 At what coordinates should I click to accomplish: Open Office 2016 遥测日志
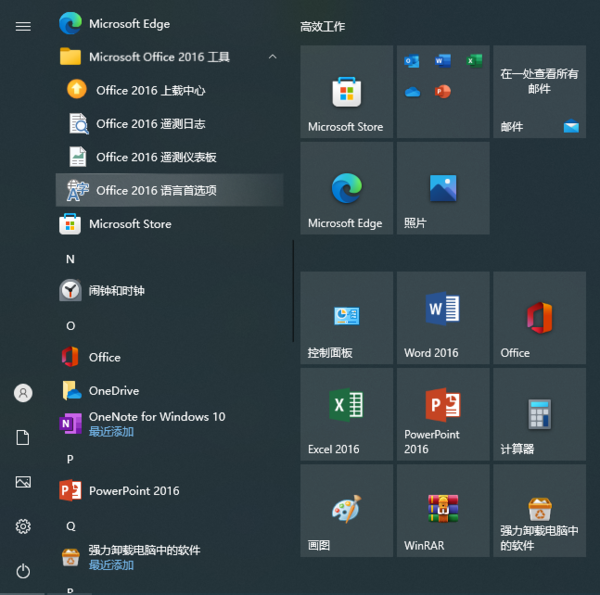point(170,124)
